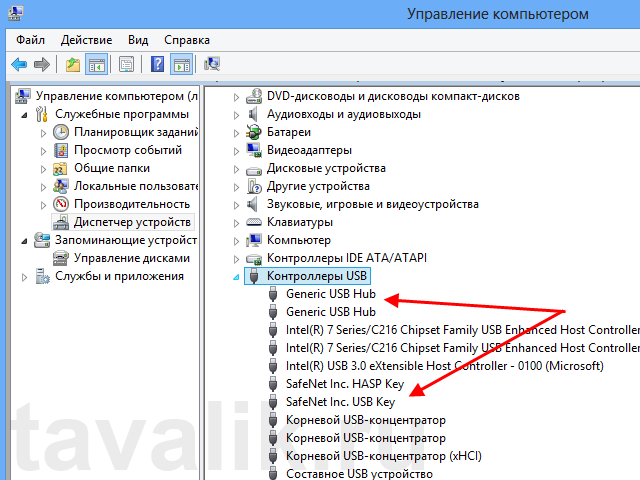Click the Back arrow in toolbar
640x480 pixels.
pyautogui.click(x=18, y=64)
